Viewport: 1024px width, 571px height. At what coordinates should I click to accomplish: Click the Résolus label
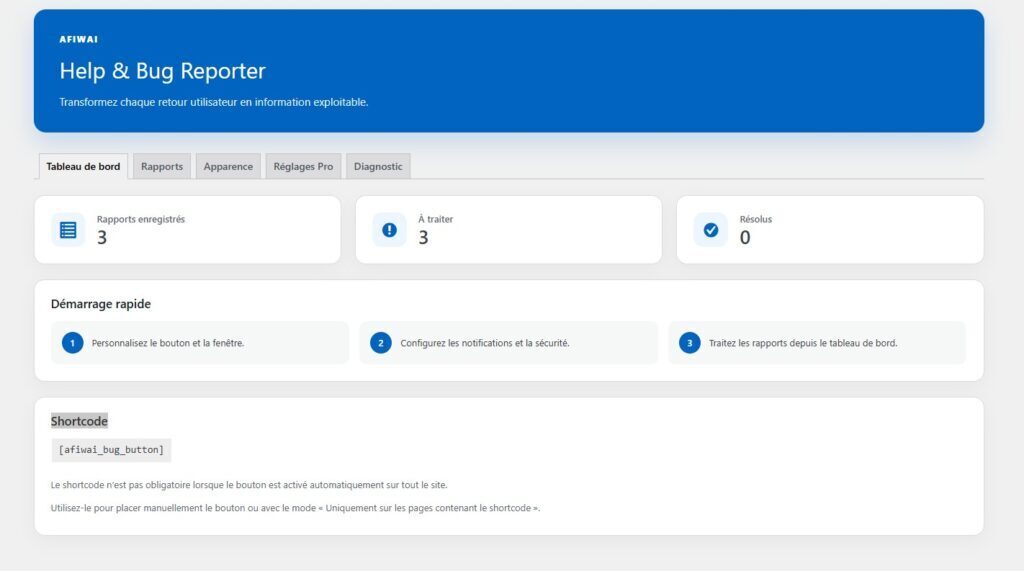[x=756, y=220]
